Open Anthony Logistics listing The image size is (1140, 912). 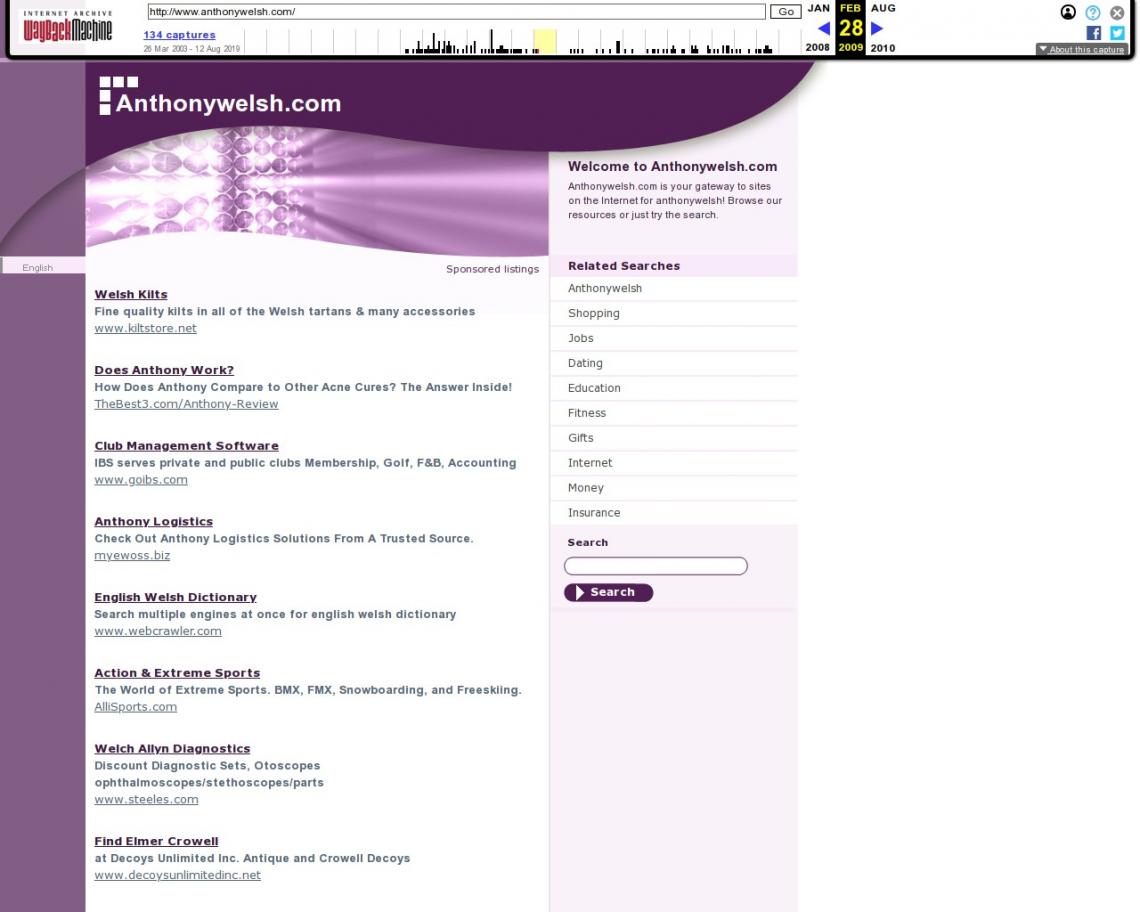pos(154,521)
